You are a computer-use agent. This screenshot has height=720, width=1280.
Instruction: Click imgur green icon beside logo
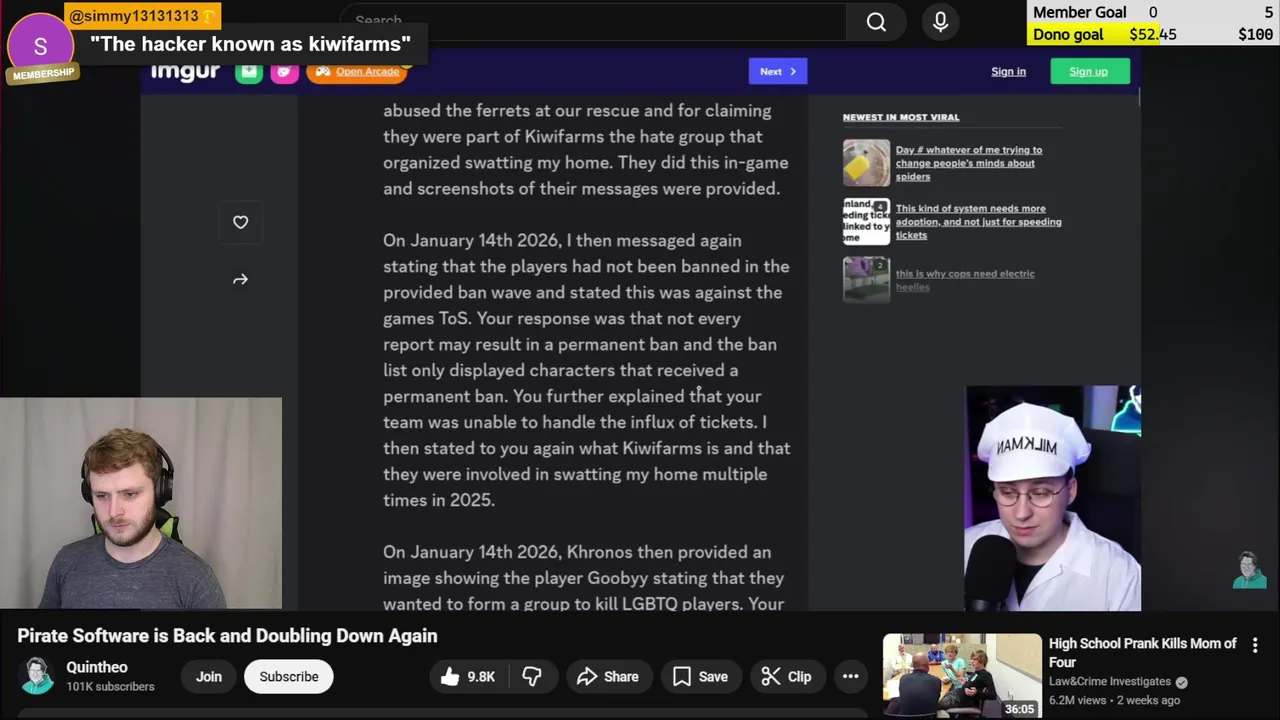249,71
